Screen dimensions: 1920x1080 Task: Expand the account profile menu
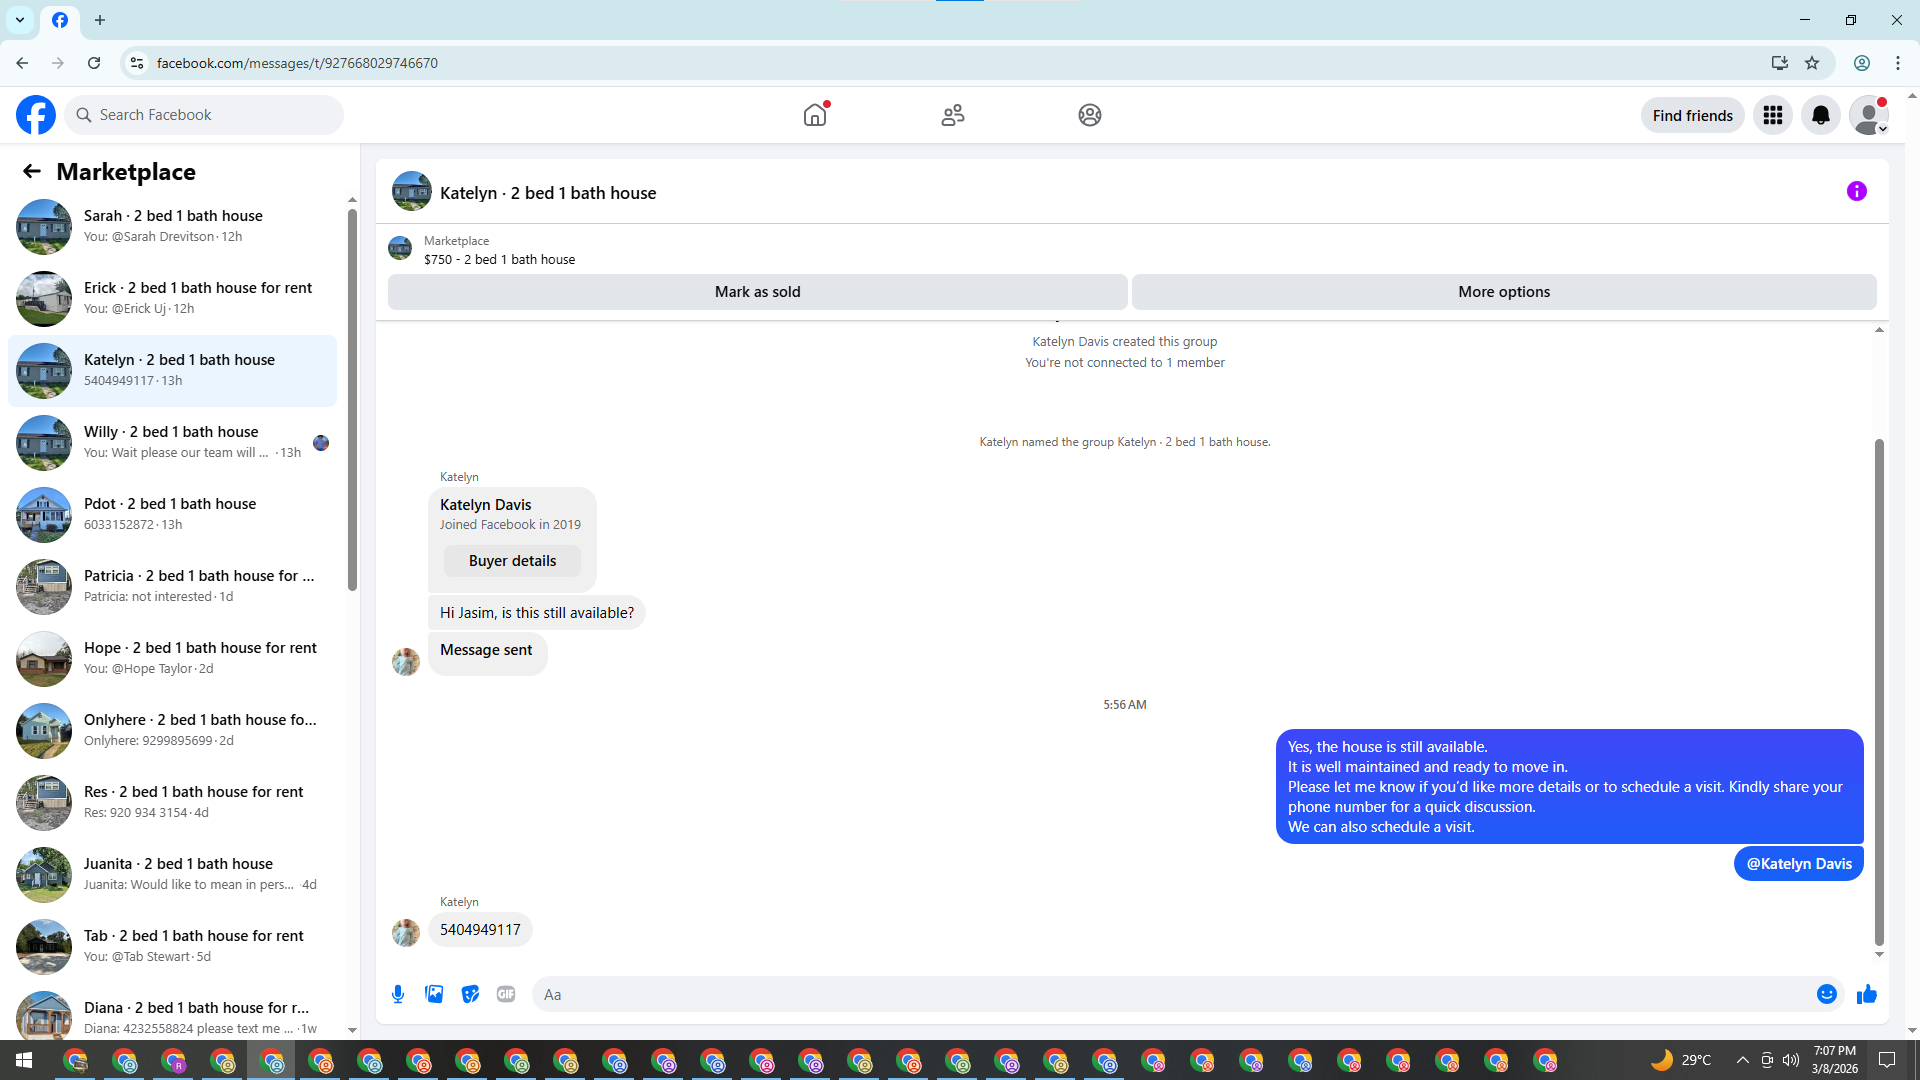click(x=1868, y=115)
